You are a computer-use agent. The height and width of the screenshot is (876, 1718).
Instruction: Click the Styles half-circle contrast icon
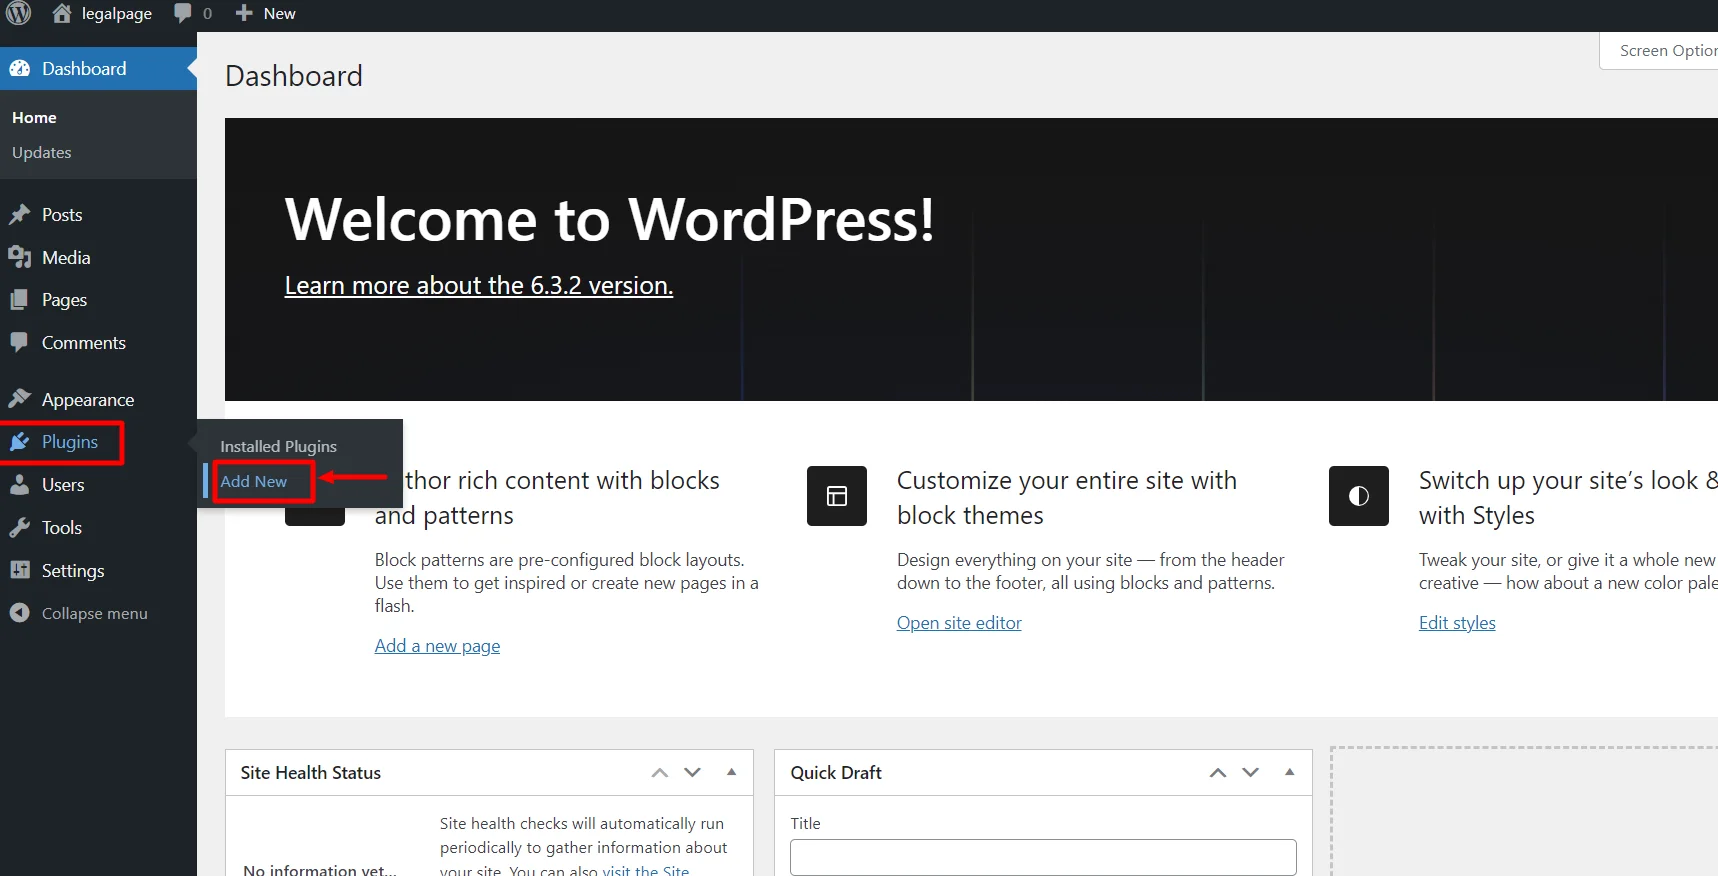coord(1358,496)
